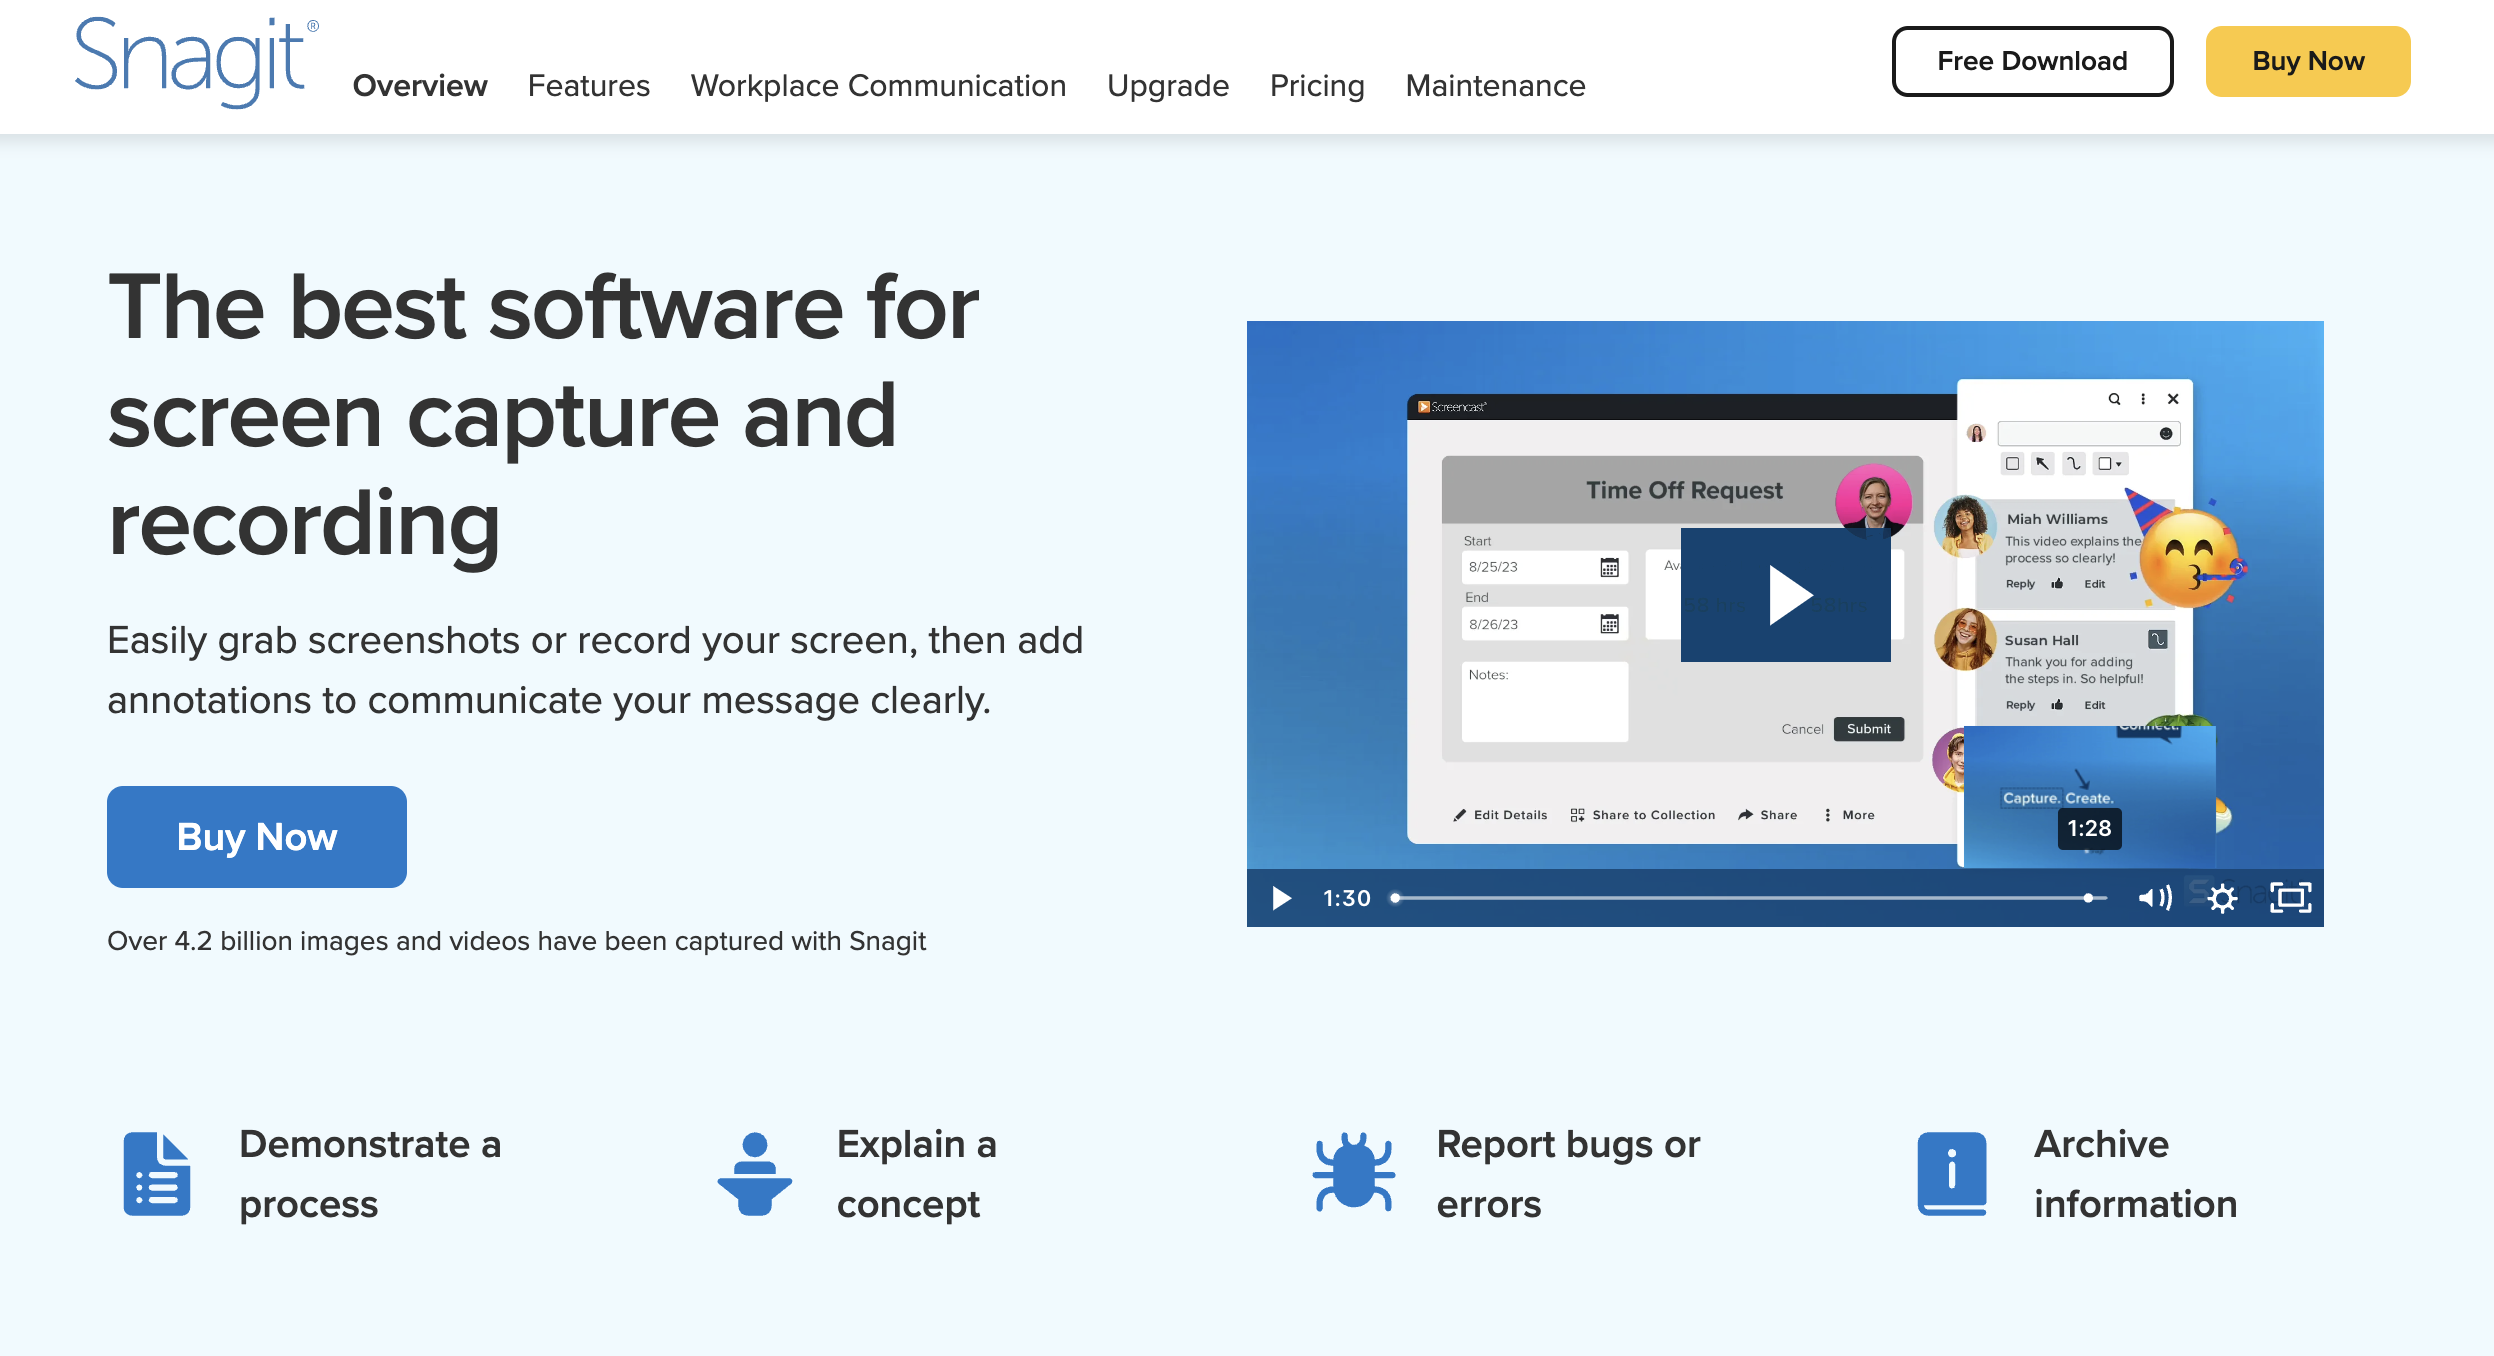Mute the video using the volume icon

[x=2153, y=898]
